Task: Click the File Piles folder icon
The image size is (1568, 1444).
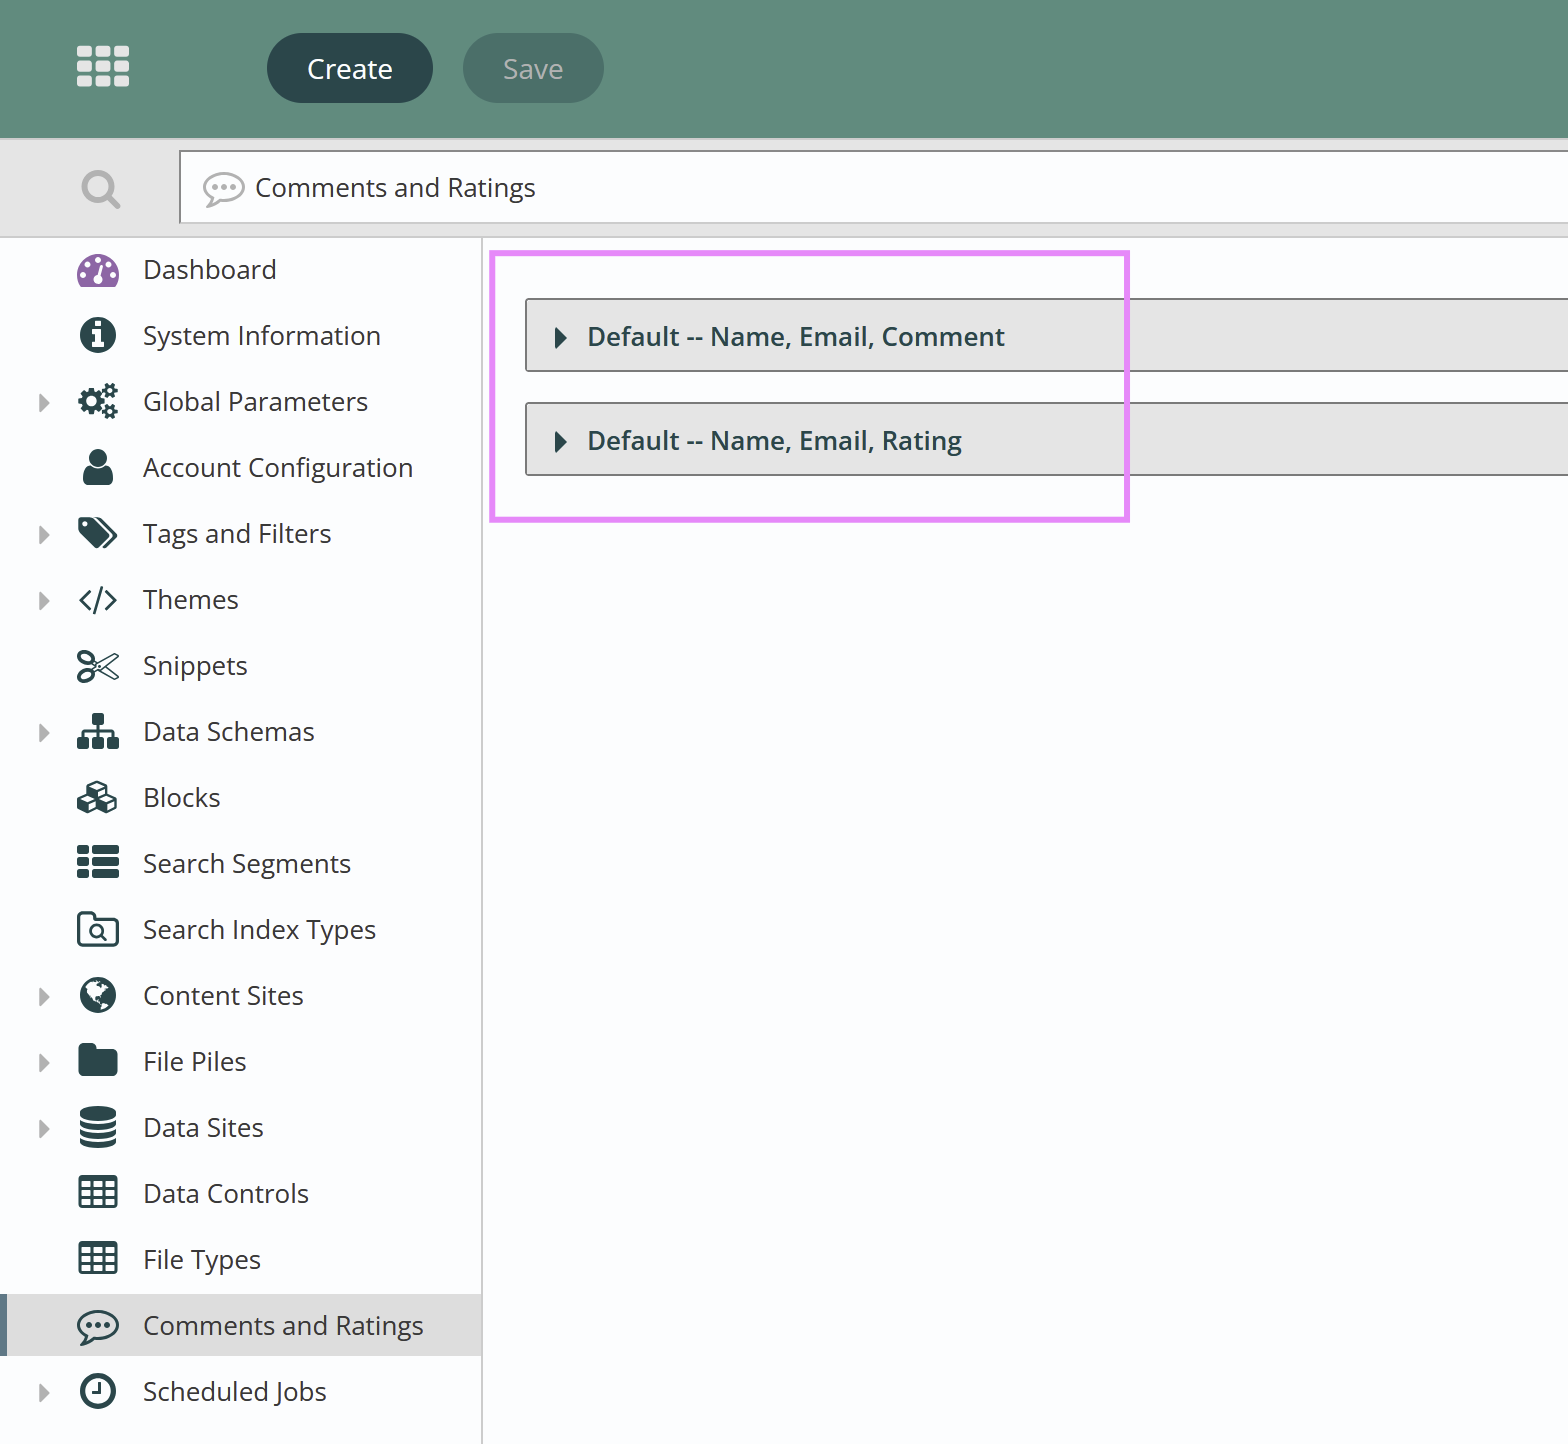Action: (x=98, y=1060)
